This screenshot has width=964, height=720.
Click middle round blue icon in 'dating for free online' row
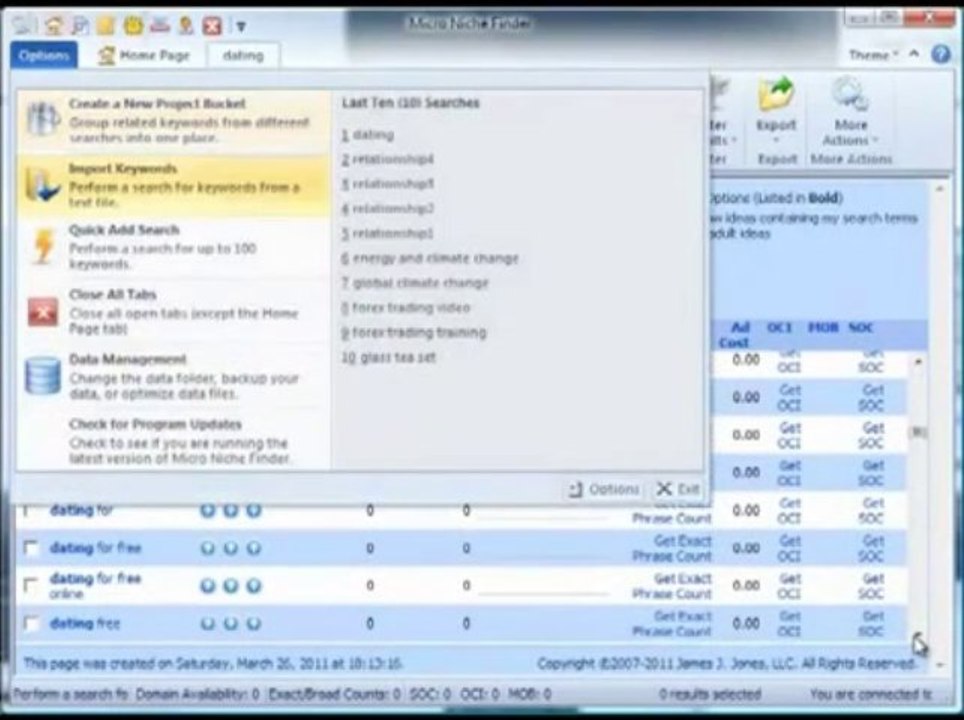click(x=231, y=586)
